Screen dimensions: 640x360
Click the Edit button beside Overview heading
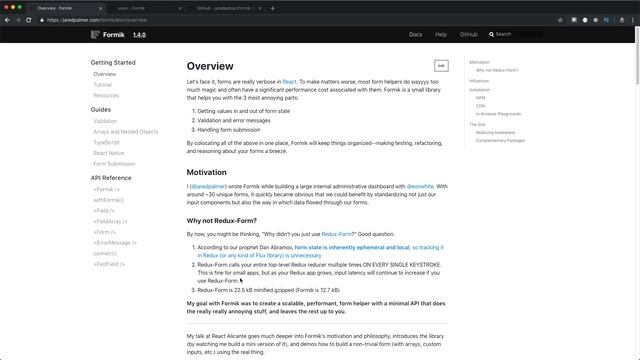[441, 66]
